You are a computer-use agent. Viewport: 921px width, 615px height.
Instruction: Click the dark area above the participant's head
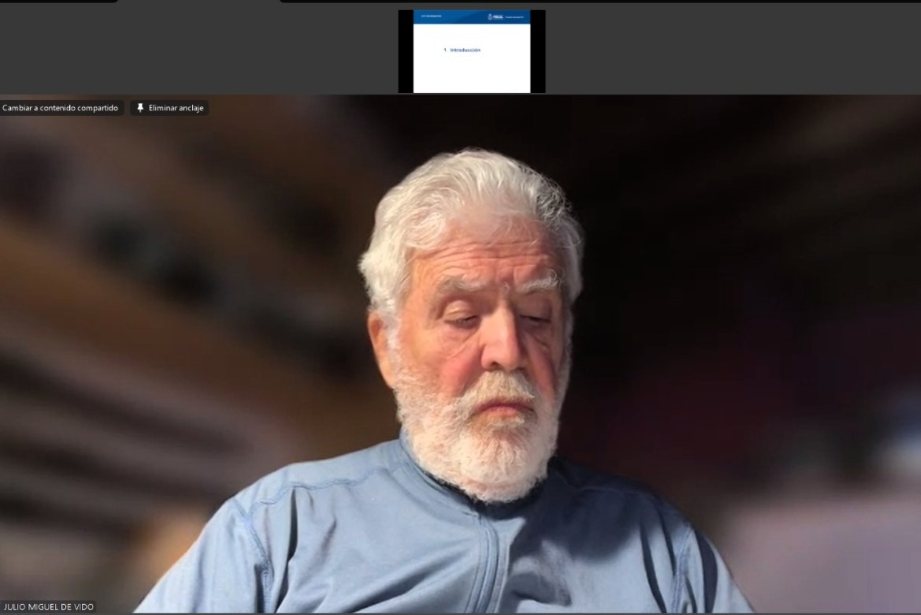coord(470,125)
